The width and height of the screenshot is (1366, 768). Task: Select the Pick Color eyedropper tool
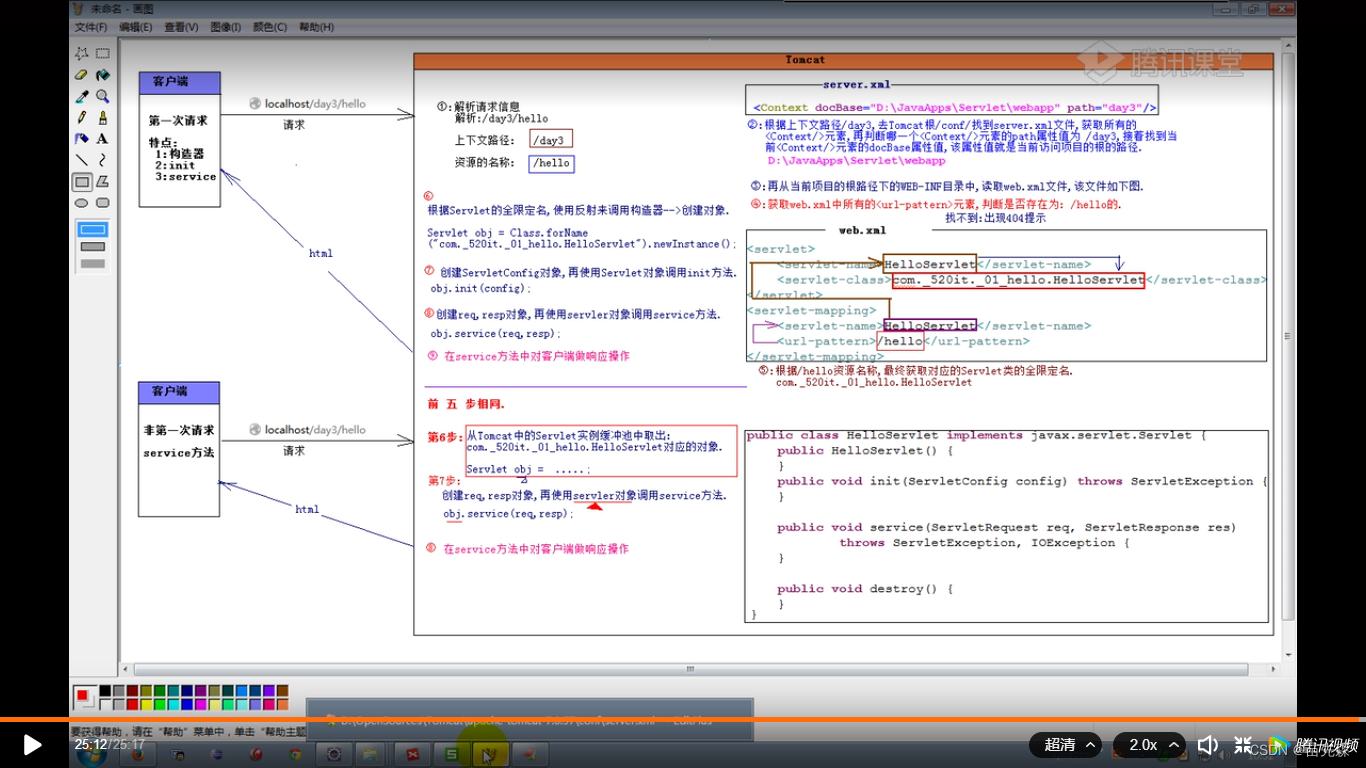[x=82, y=97]
